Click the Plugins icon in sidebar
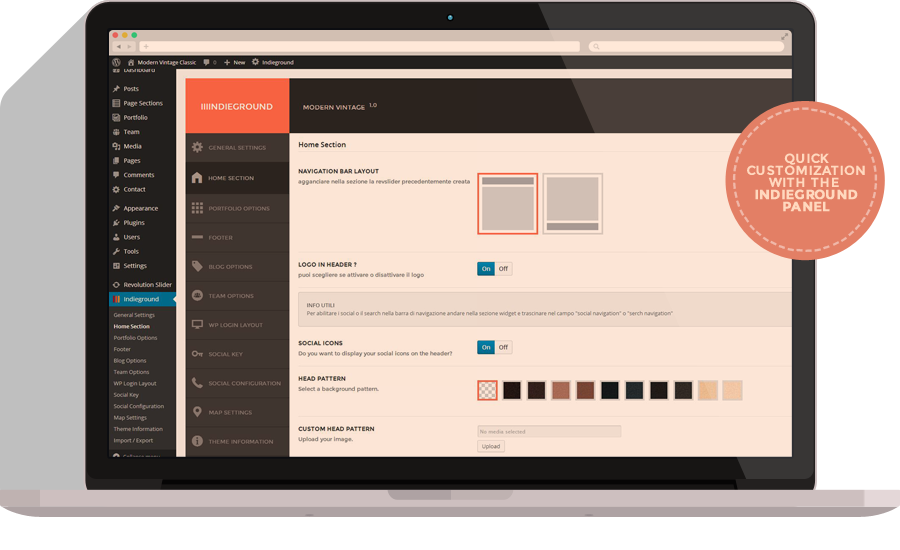Screen dimensions: 900x550 117,222
